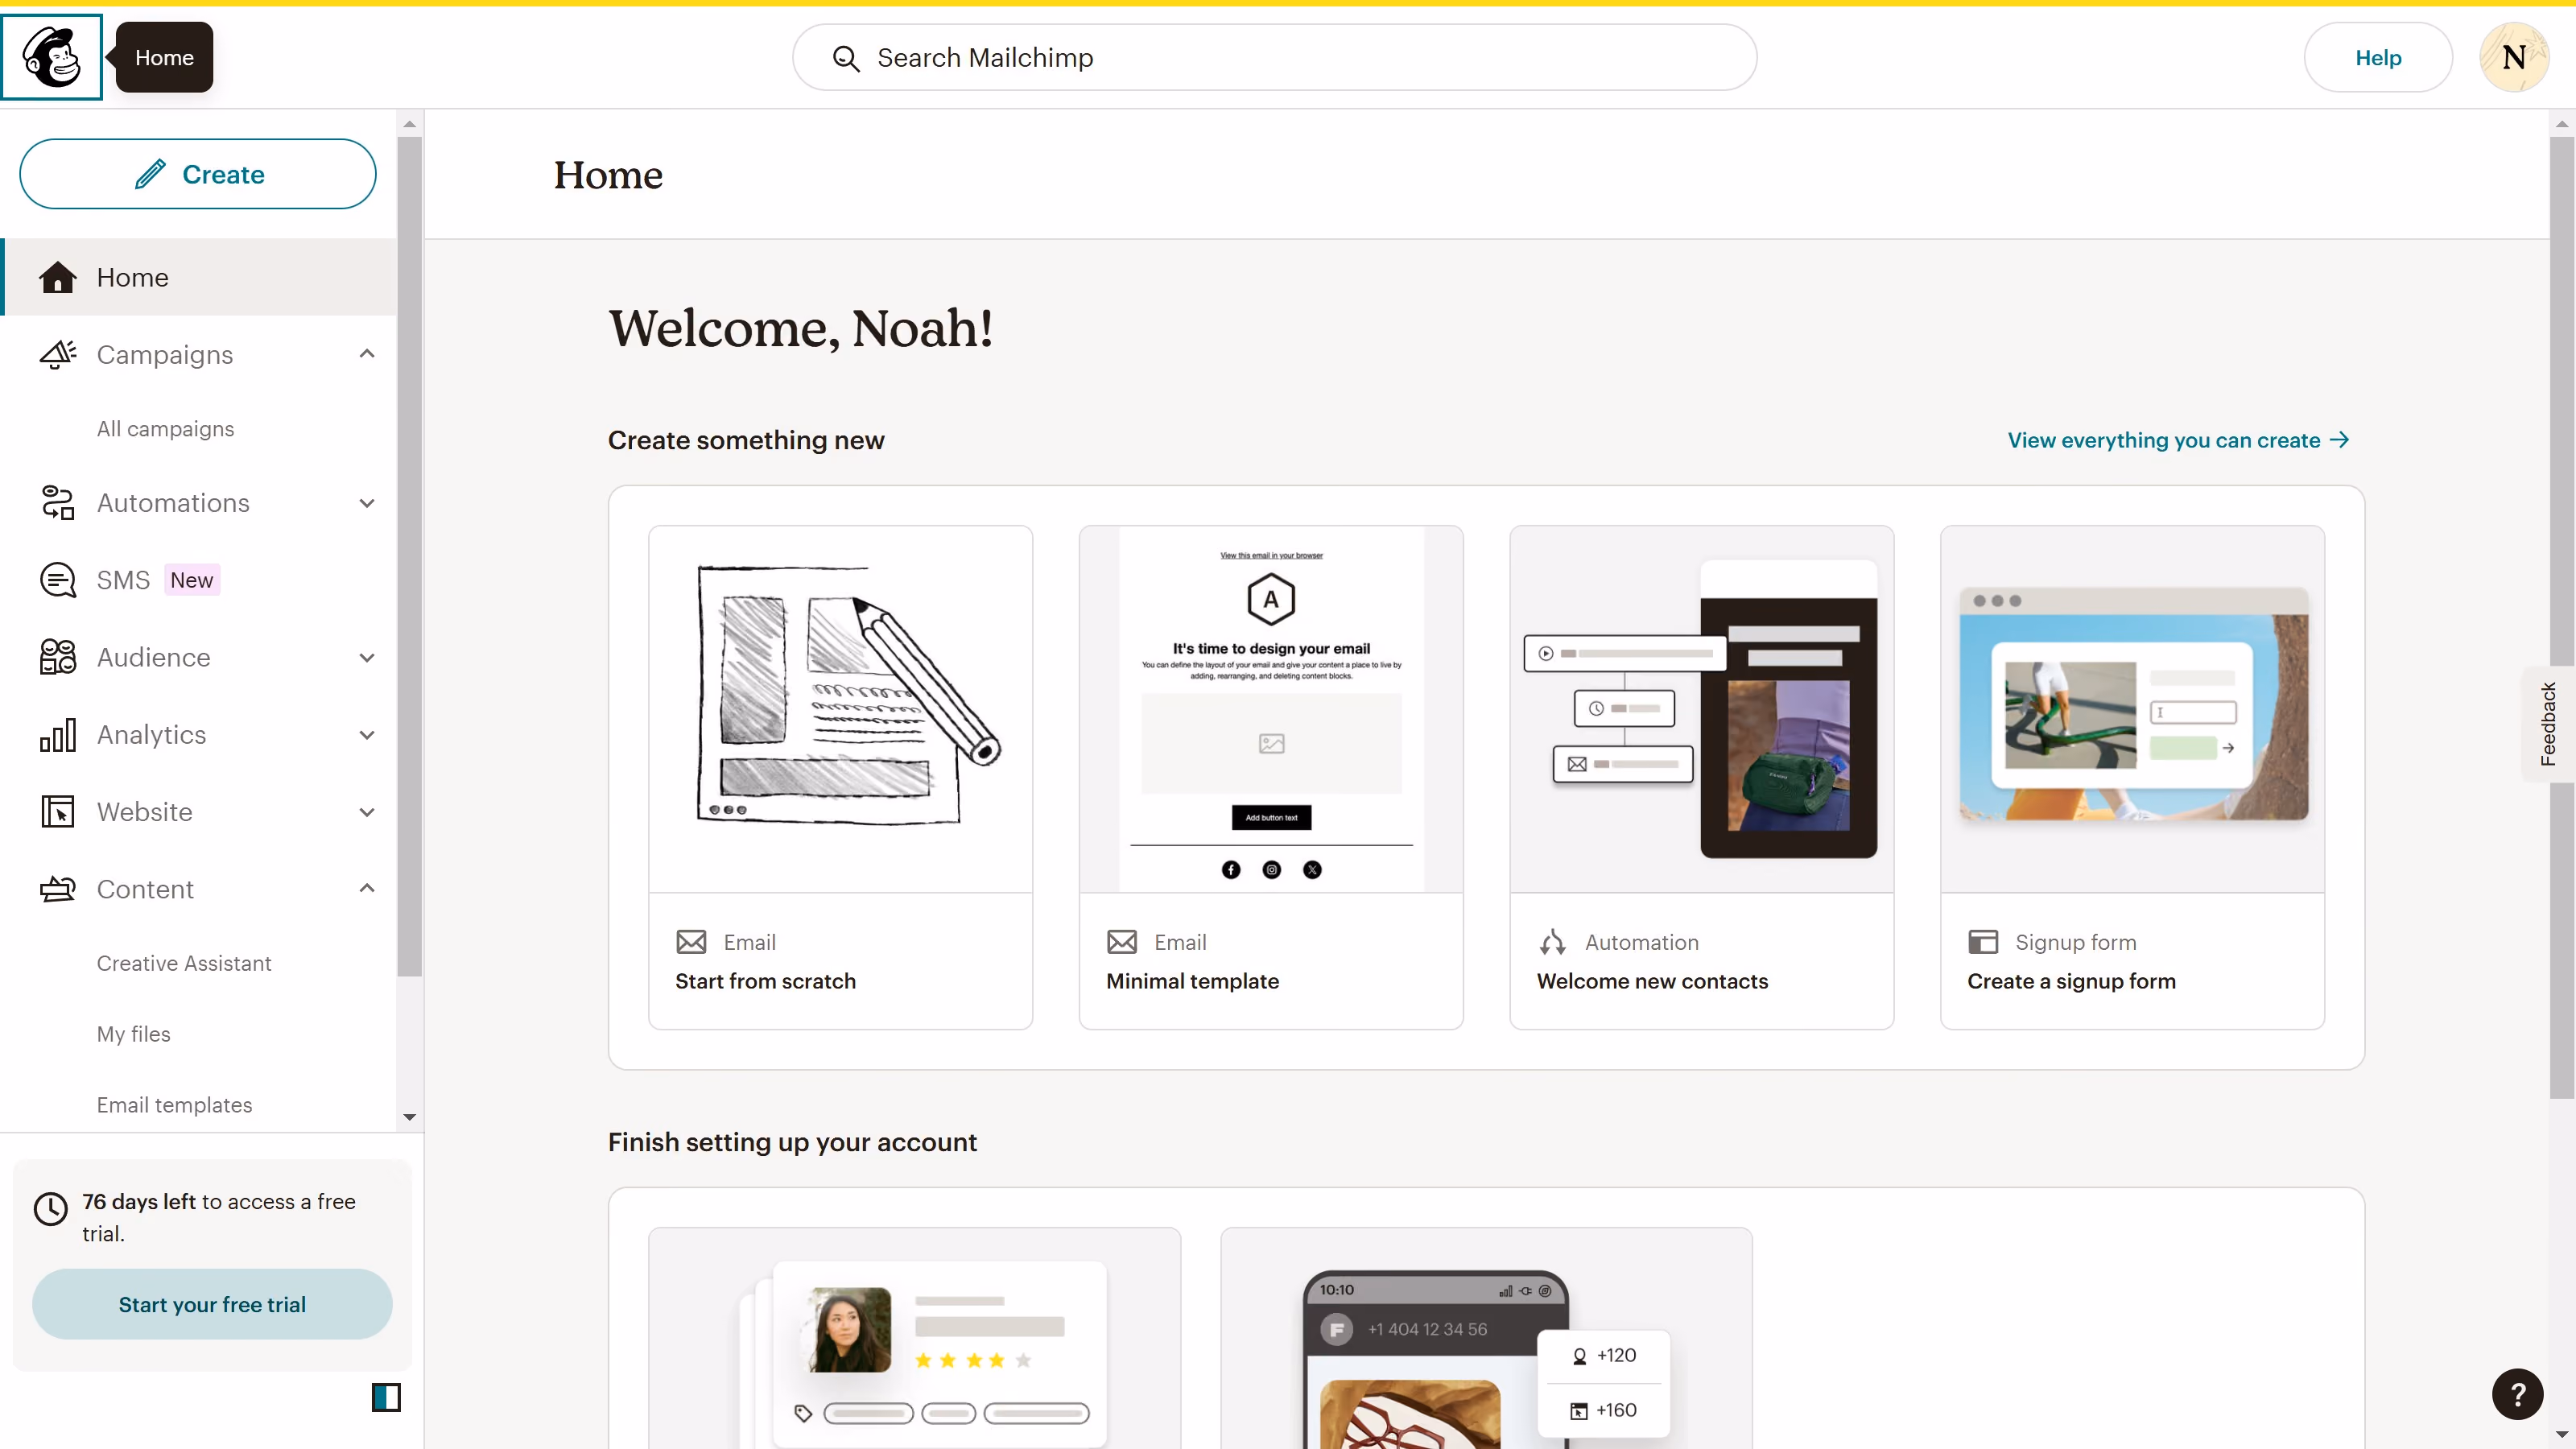The width and height of the screenshot is (2576, 1449).
Task: Click the Website cursor icon
Action: (57, 812)
